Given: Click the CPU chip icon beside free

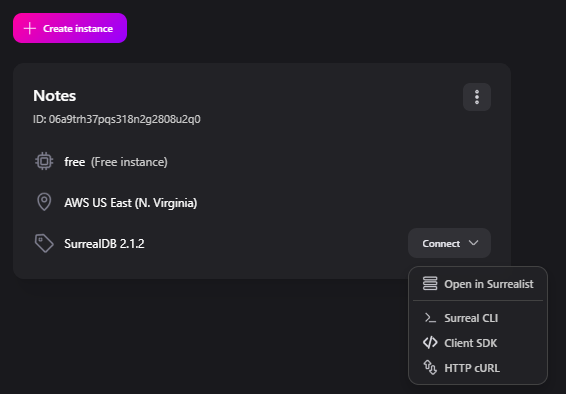Looking at the screenshot, I should click(x=44, y=161).
